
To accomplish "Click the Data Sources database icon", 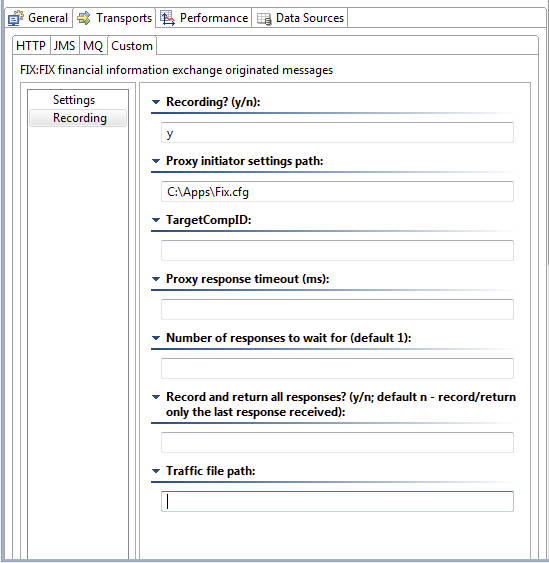I will coord(264,19).
